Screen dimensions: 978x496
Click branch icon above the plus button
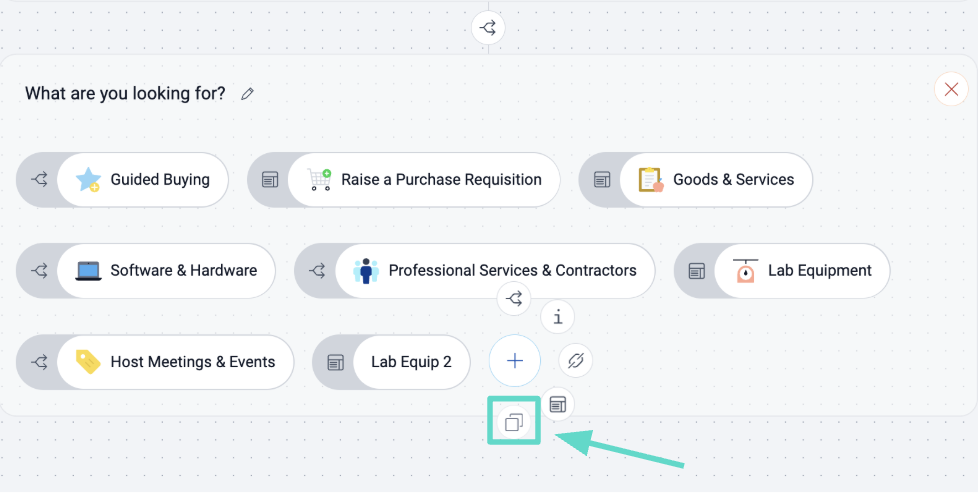514,298
